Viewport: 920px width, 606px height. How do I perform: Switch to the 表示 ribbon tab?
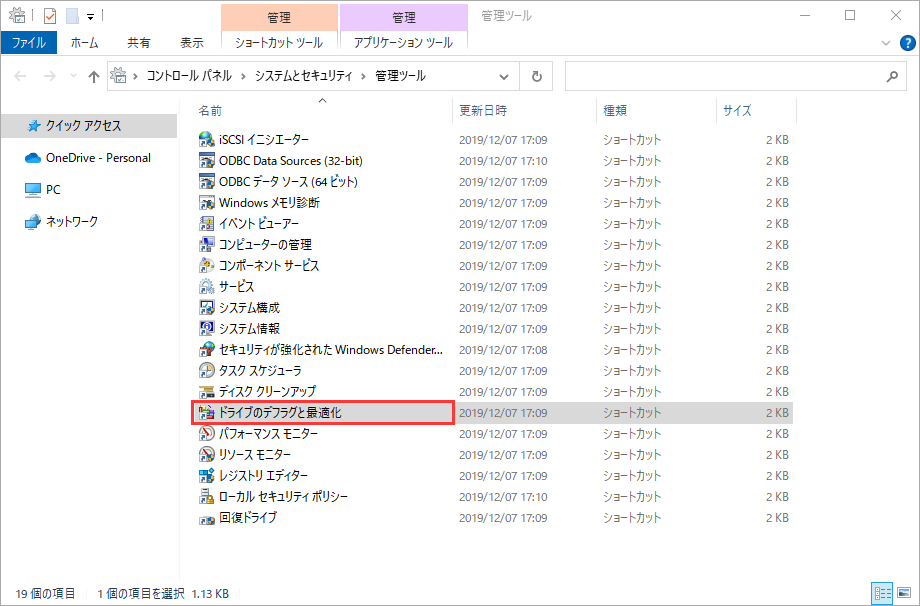191,43
